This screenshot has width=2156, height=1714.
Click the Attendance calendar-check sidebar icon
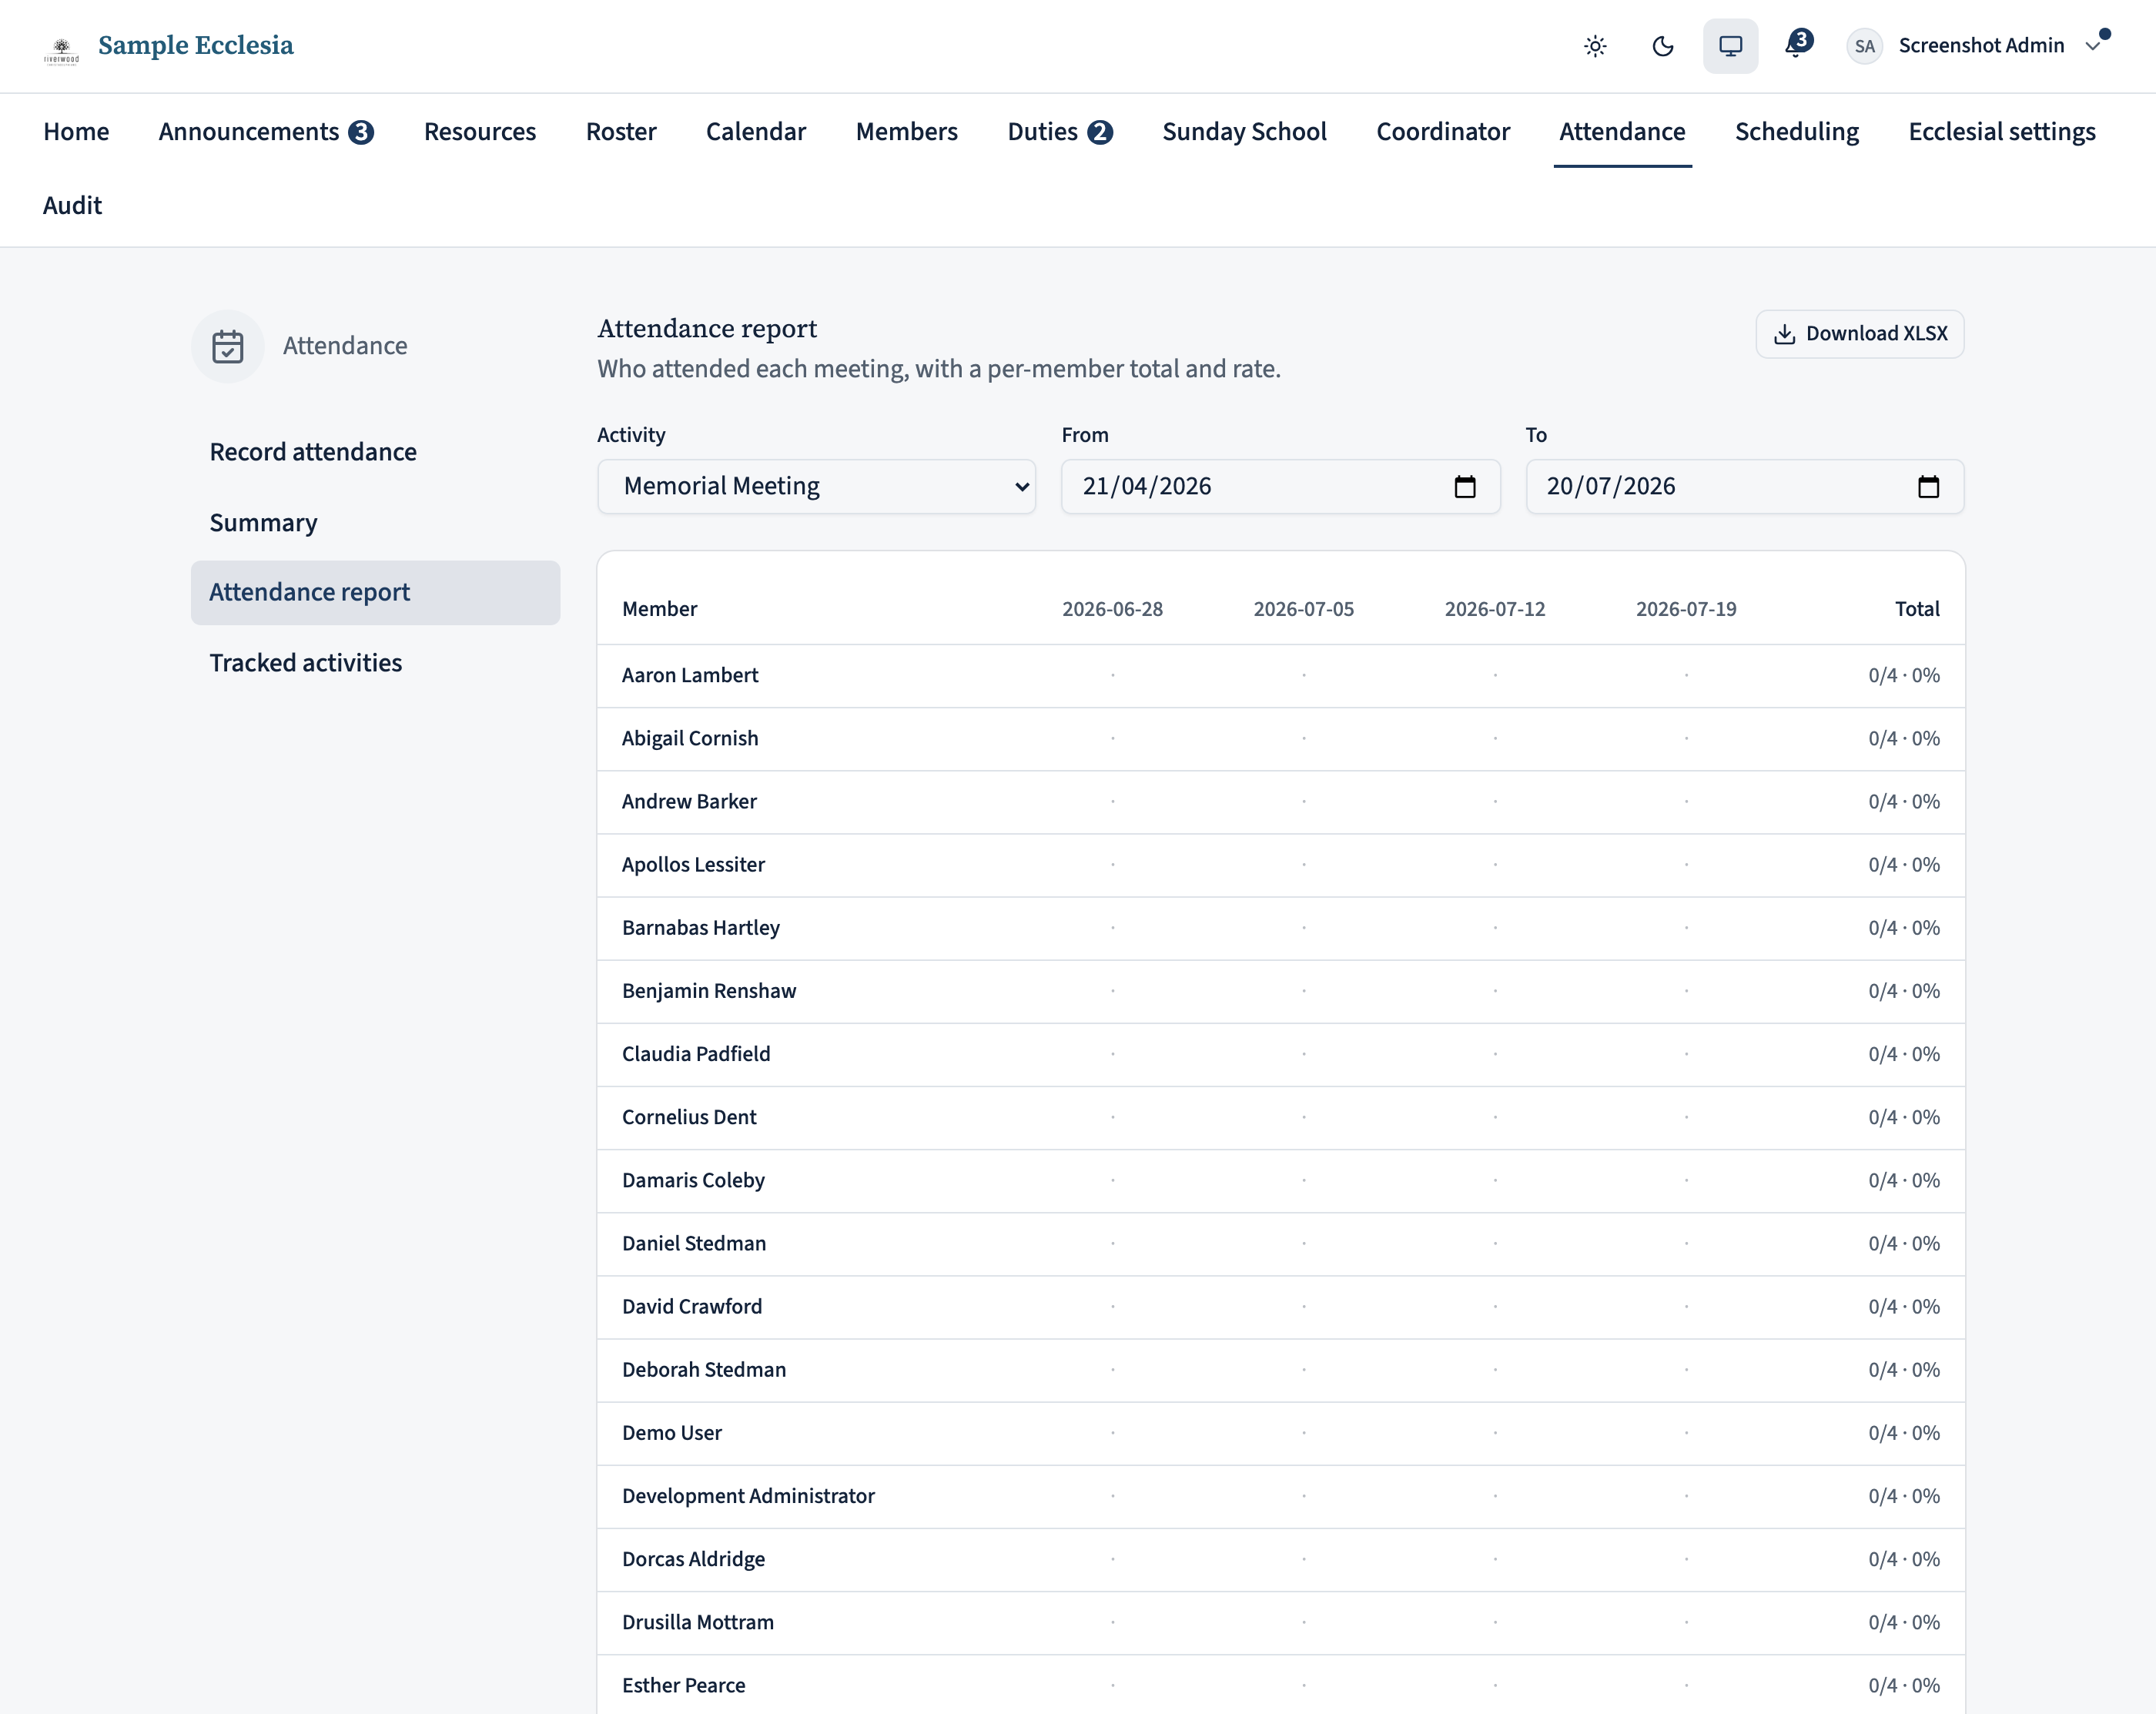pyautogui.click(x=228, y=346)
